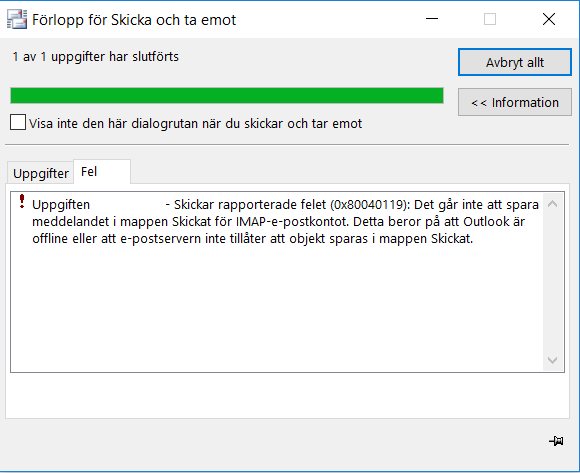The height and width of the screenshot is (473, 580).
Task: Click the green progress bar
Action: pos(227,95)
